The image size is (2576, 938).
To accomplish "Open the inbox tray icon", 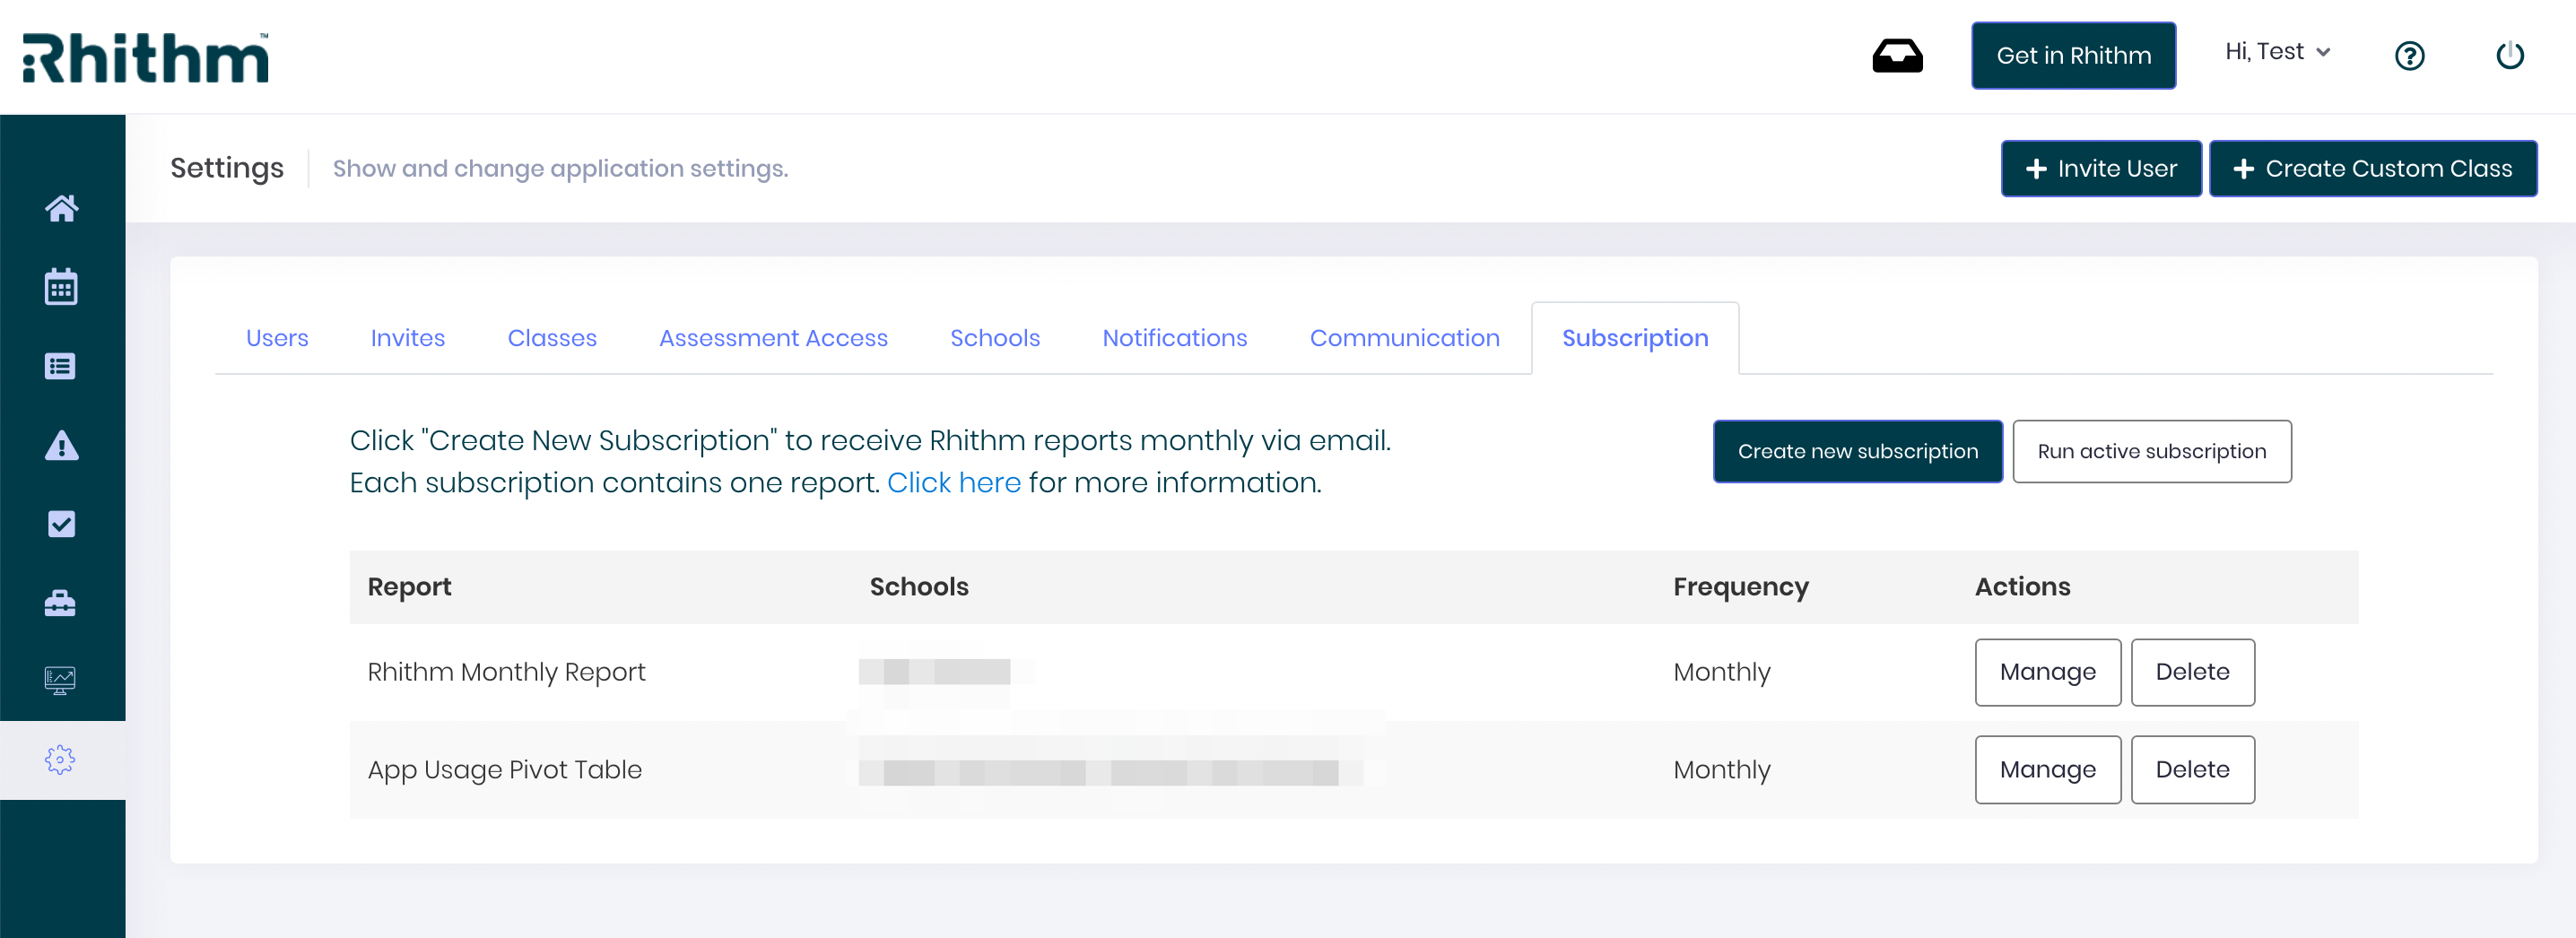I will pos(1897,55).
